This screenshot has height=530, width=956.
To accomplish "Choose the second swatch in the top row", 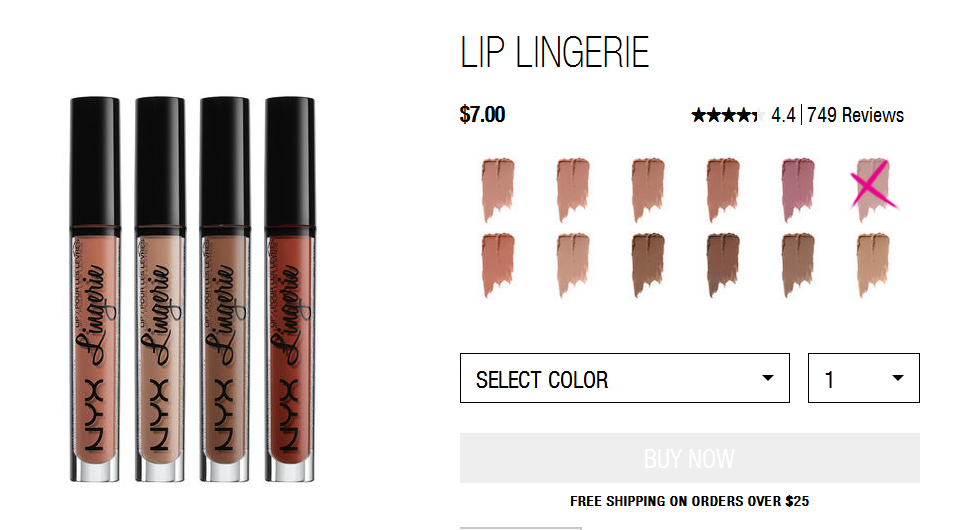I will coord(573,190).
